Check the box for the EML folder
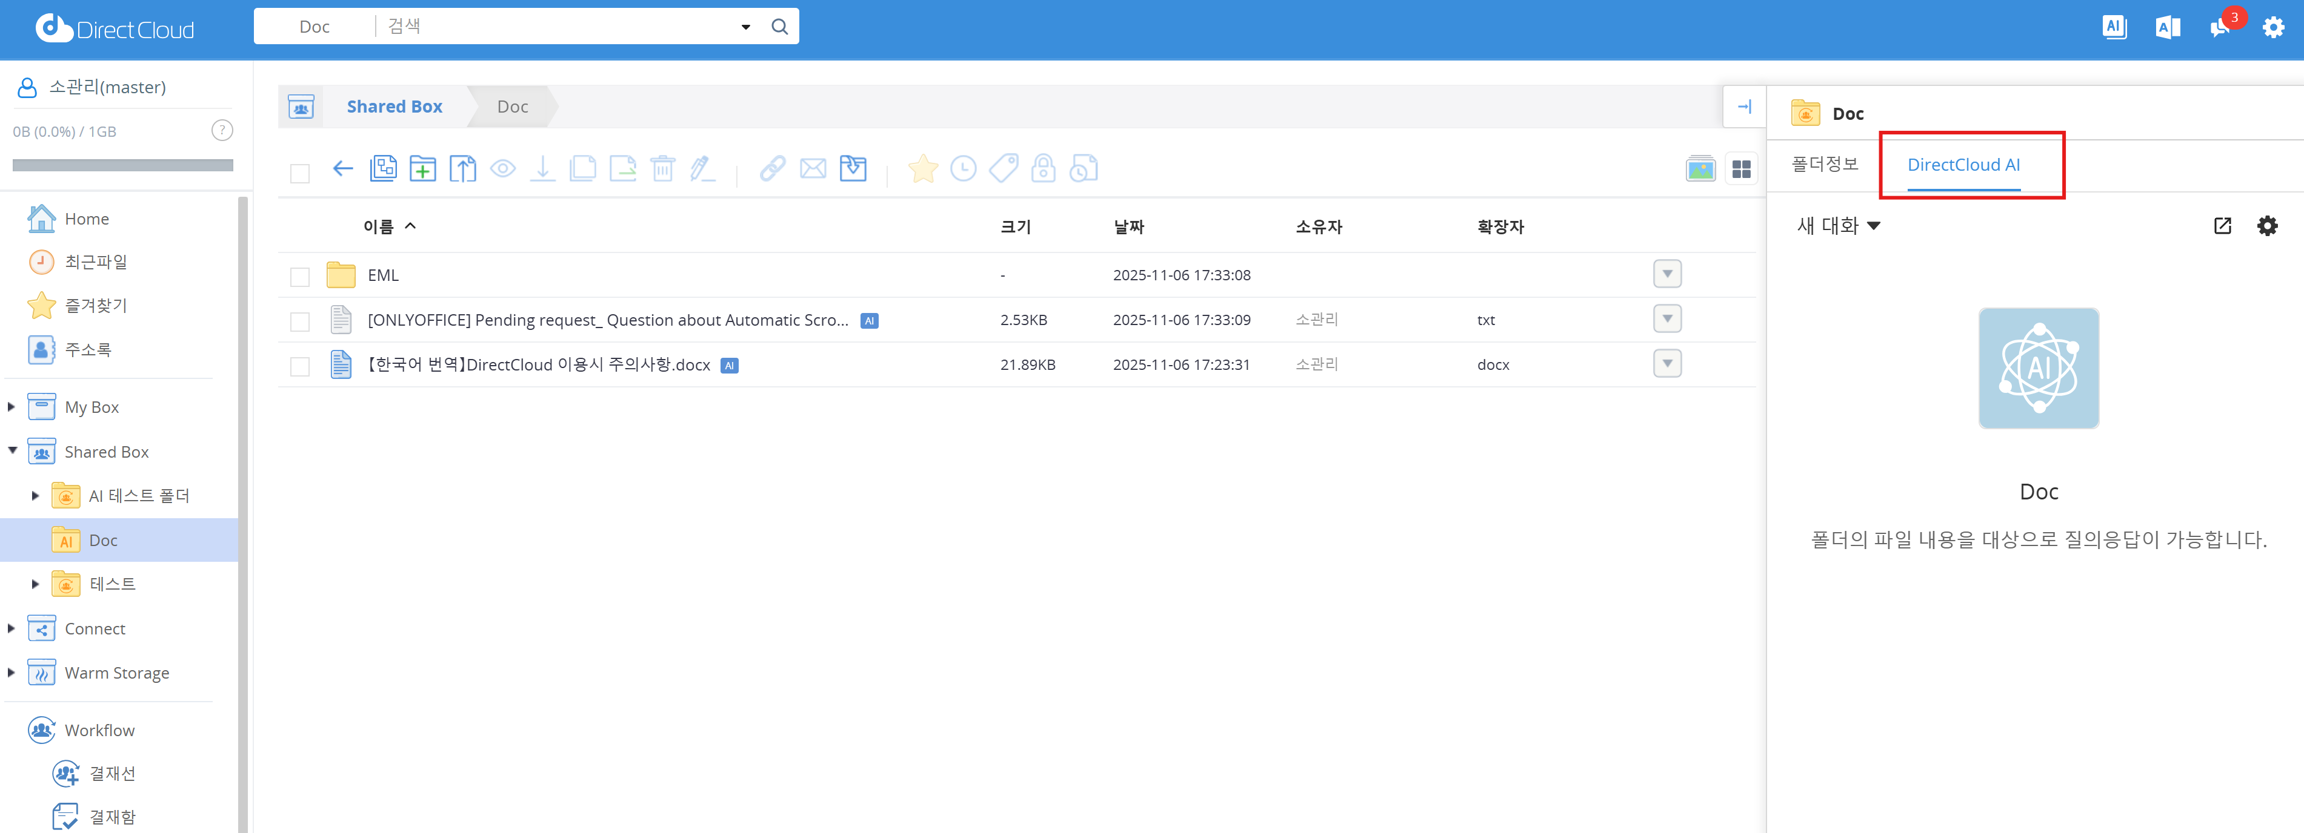Viewport: 2304px width, 833px height. pyautogui.click(x=300, y=276)
